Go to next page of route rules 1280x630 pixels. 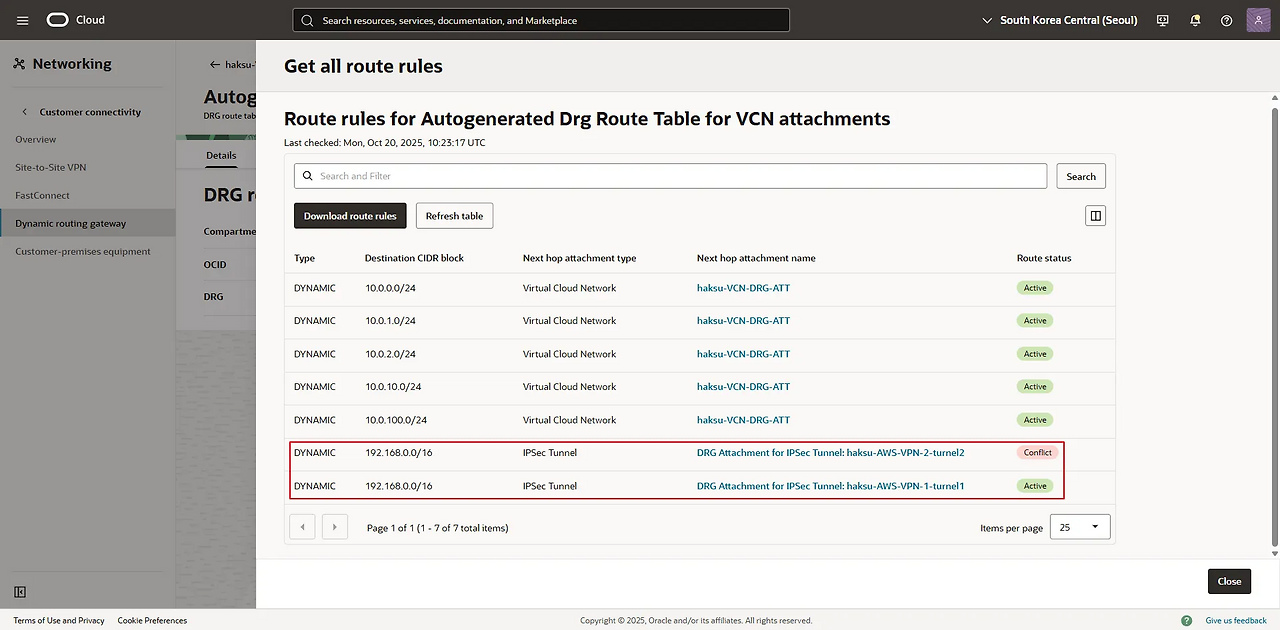tap(335, 527)
